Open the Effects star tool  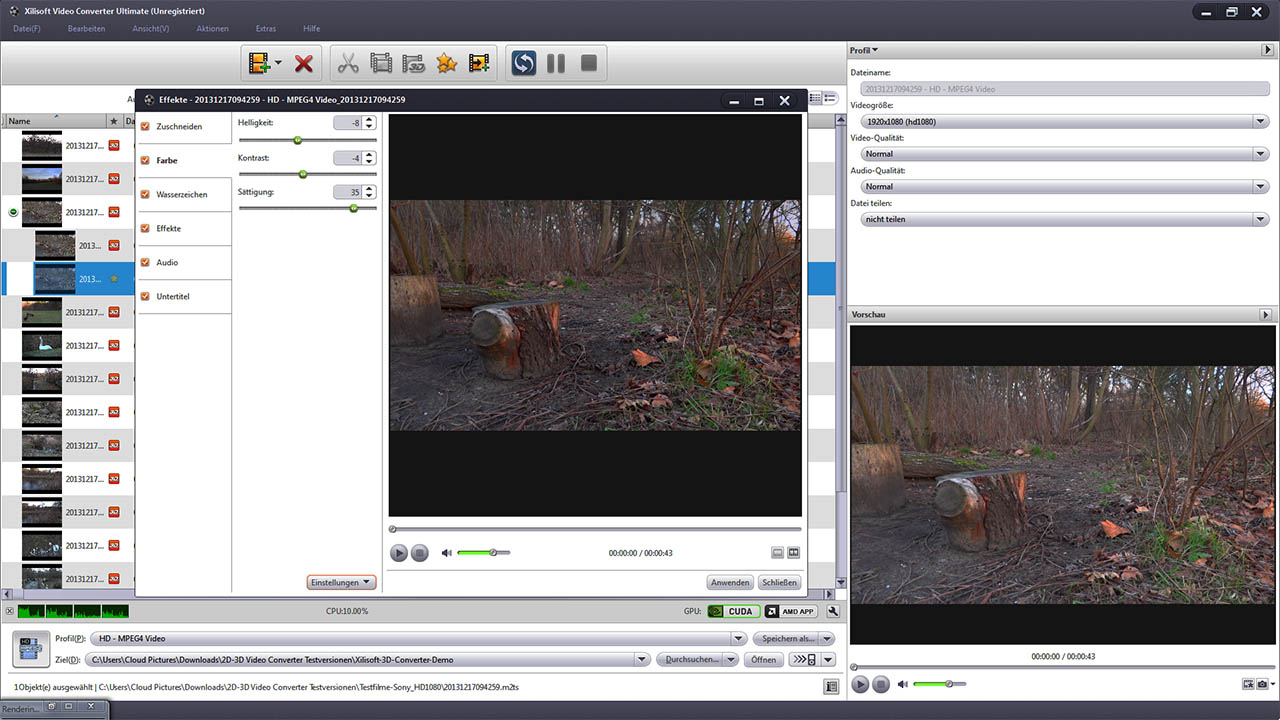(447, 64)
